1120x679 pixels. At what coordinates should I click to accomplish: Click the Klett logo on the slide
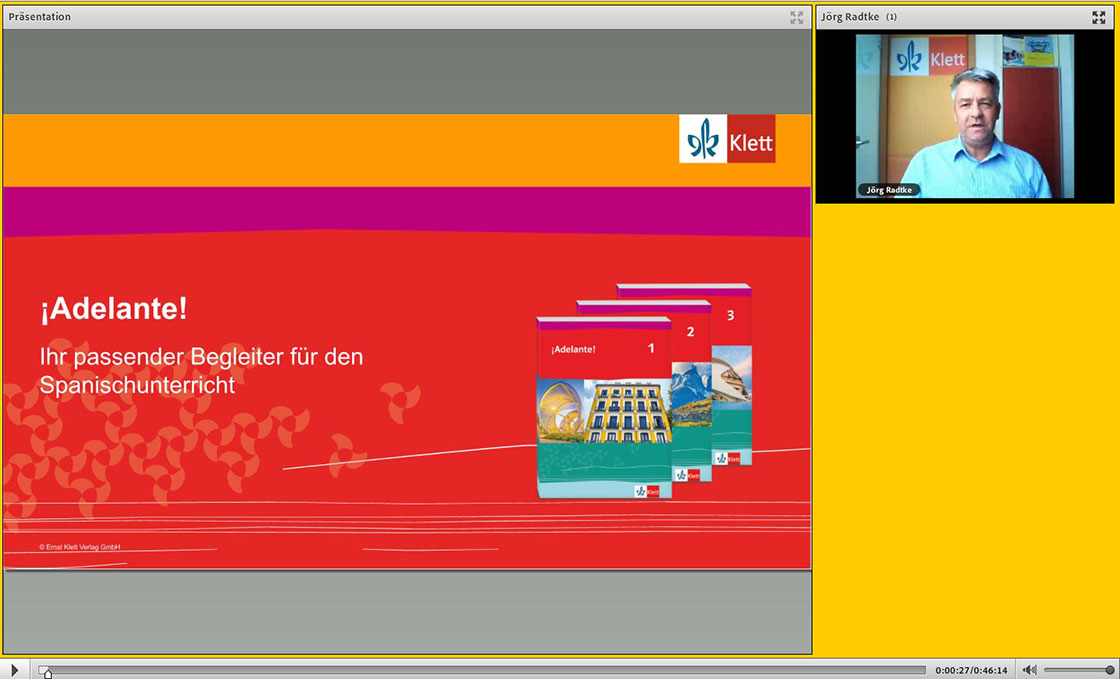pos(727,139)
